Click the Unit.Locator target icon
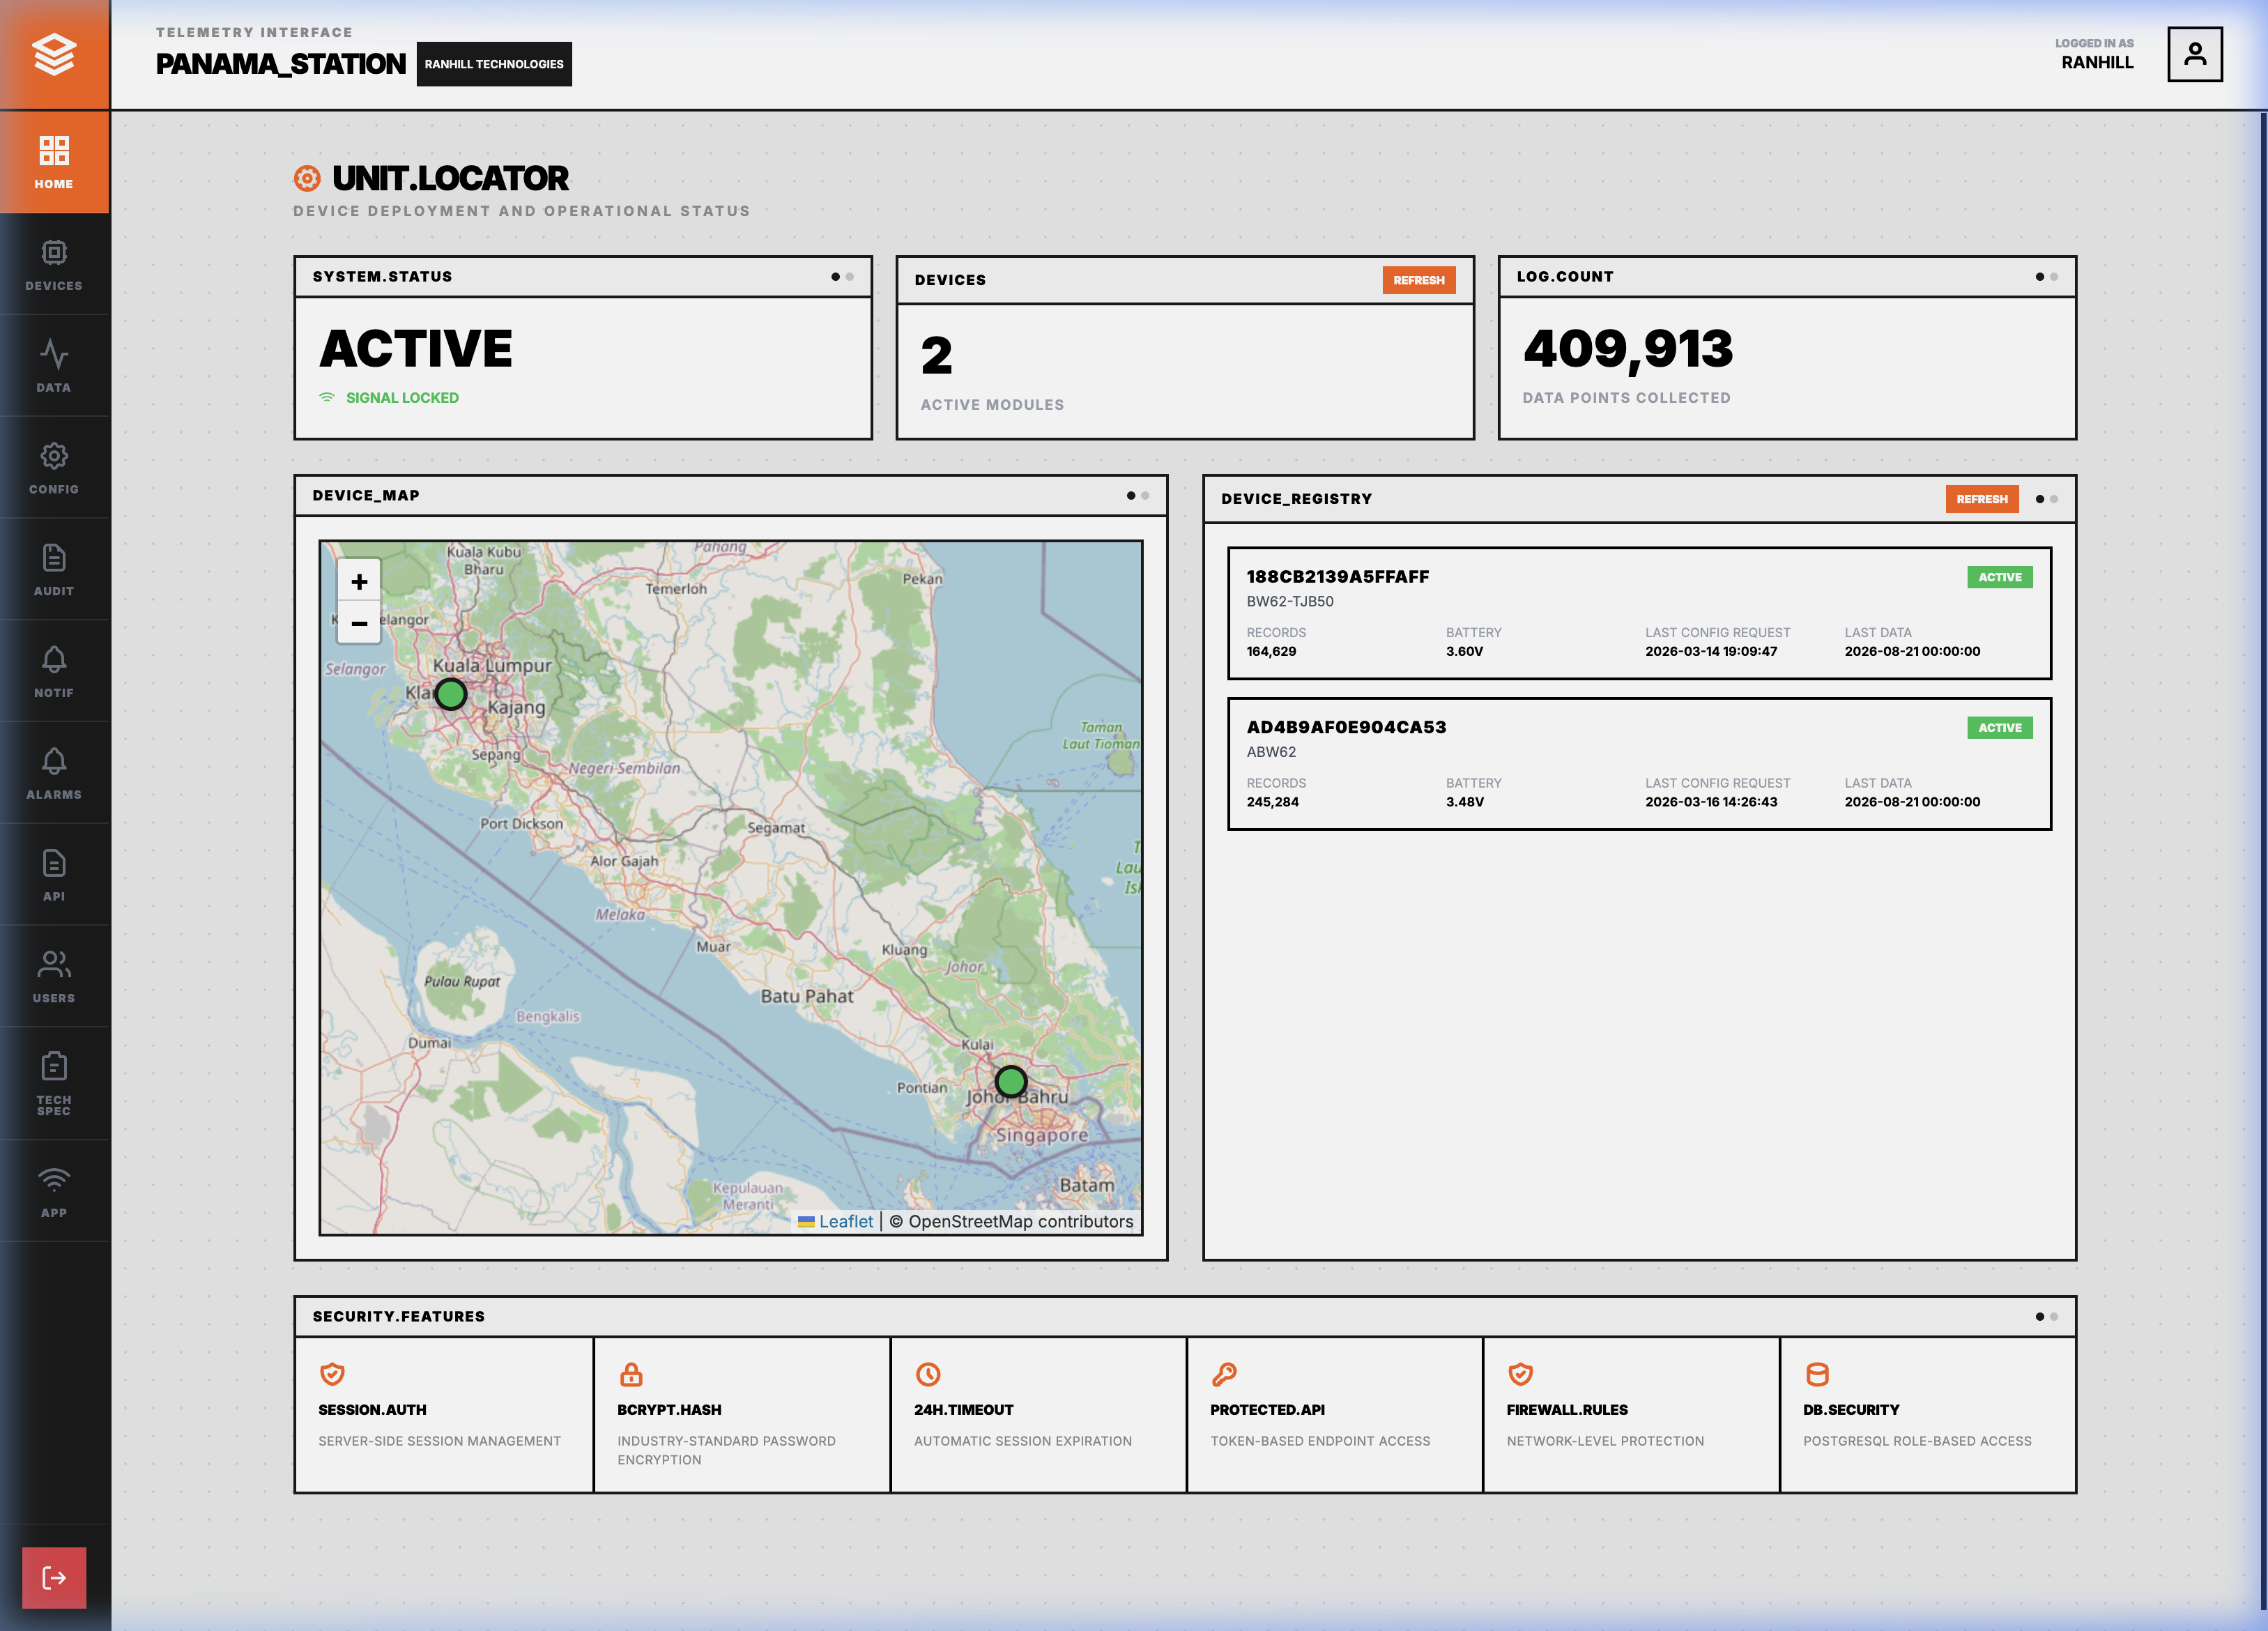 click(x=307, y=178)
